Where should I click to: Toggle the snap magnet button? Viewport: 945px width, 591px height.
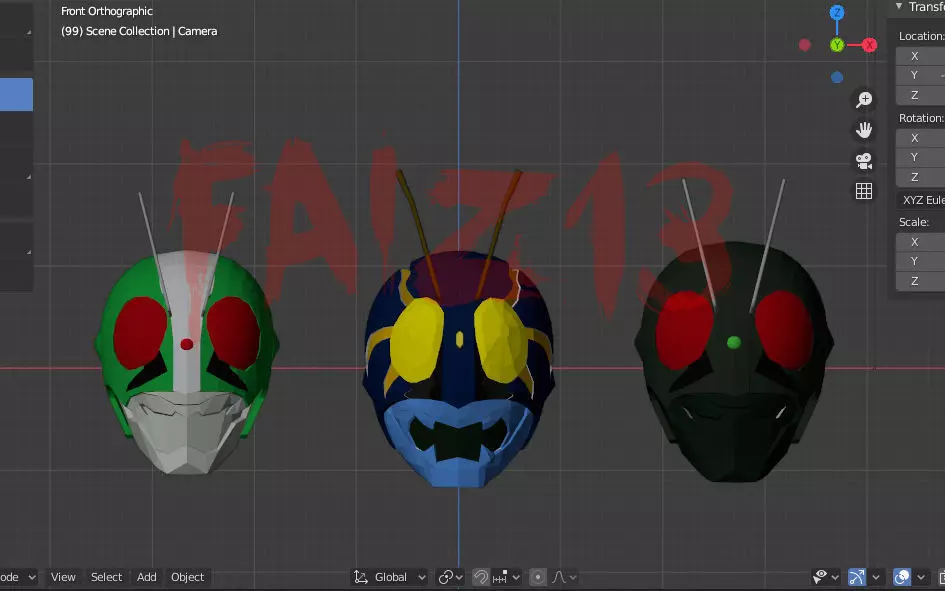(x=480, y=577)
